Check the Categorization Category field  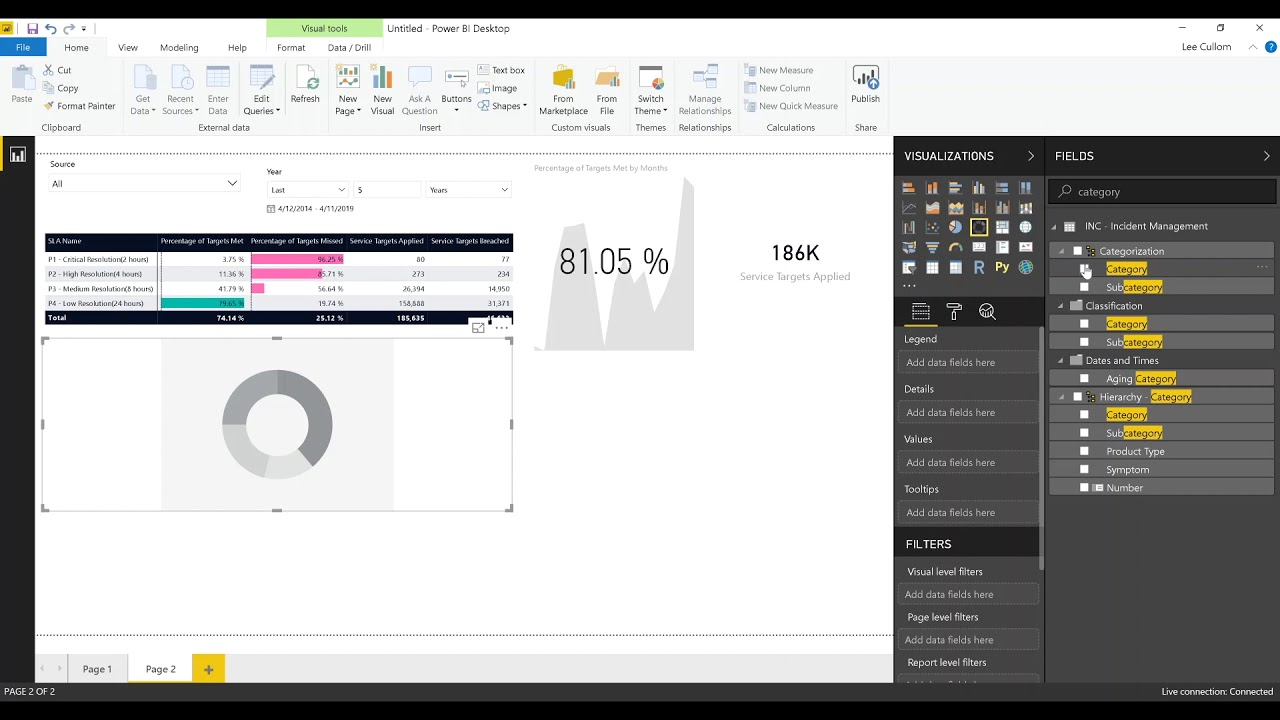click(x=1084, y=269)
